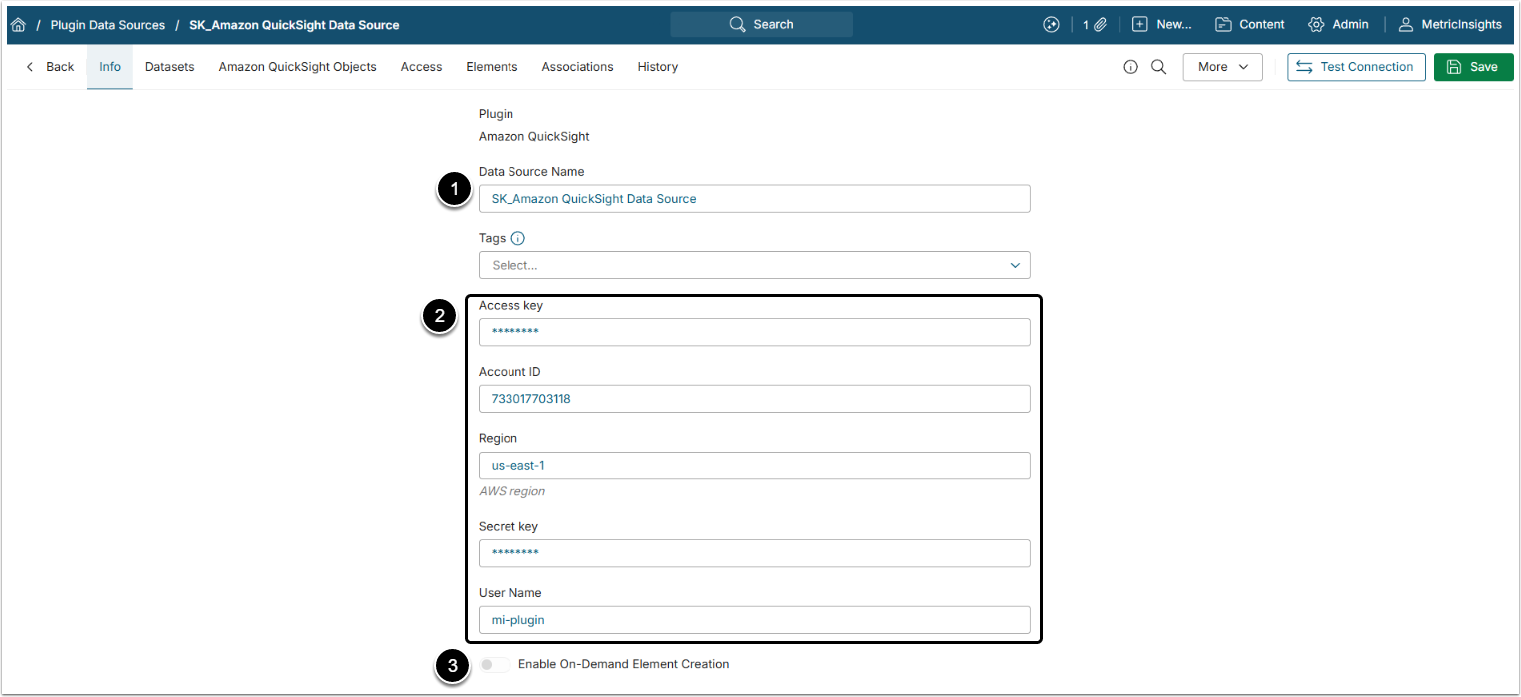Switch to the History tab
Screen dimensions: 1521x697
[657, 67]
